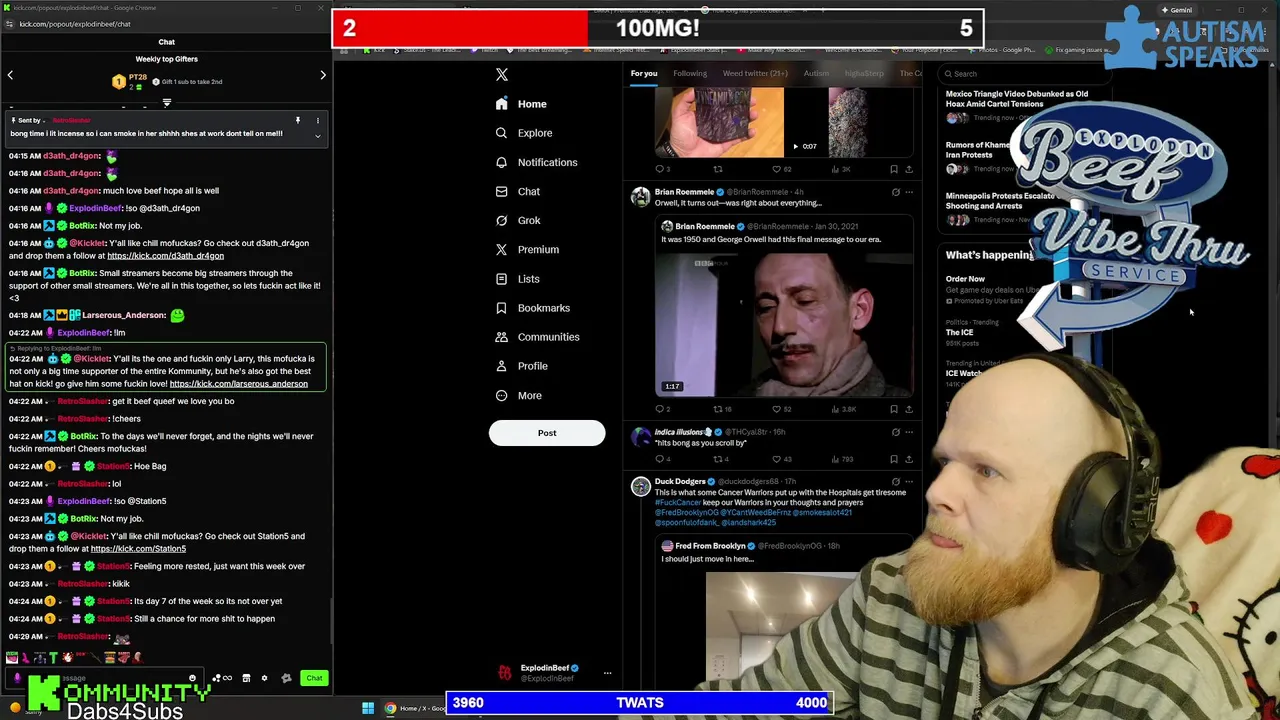Go to next weekly top gifter
This screenshot has width=1280, height=720.
(x=323, y=75)
